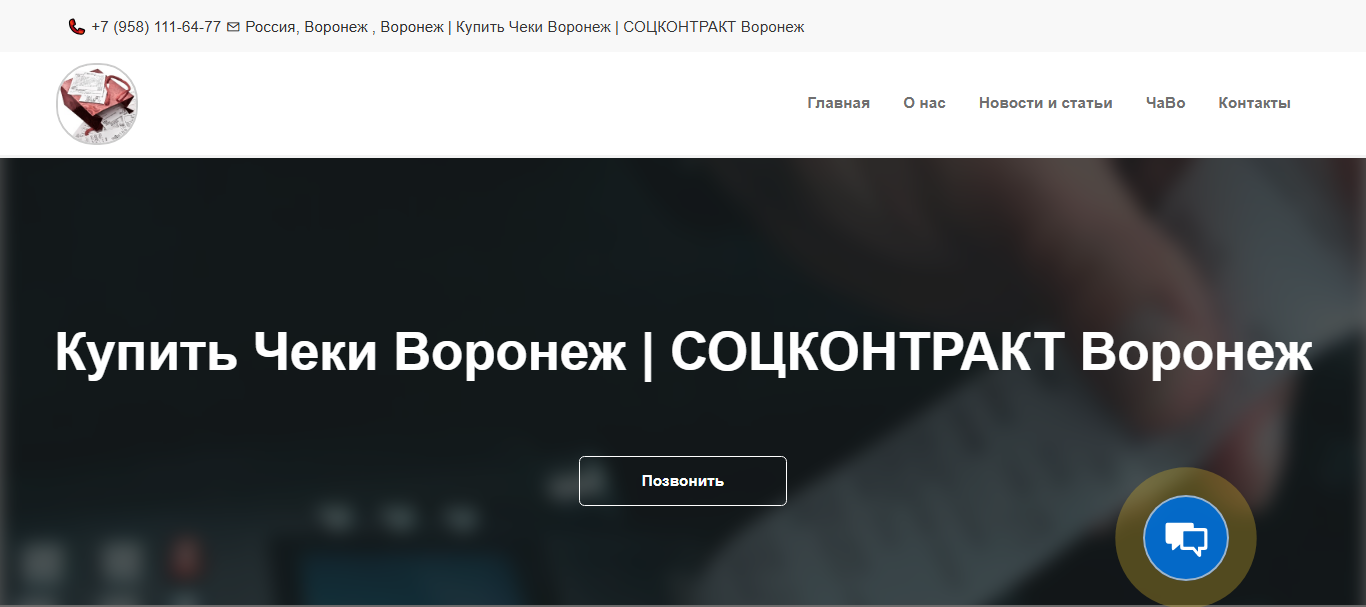1366x607 pixels.
Task: Click phone number +7 (958) 111-64-77
Action: point(156,27)
